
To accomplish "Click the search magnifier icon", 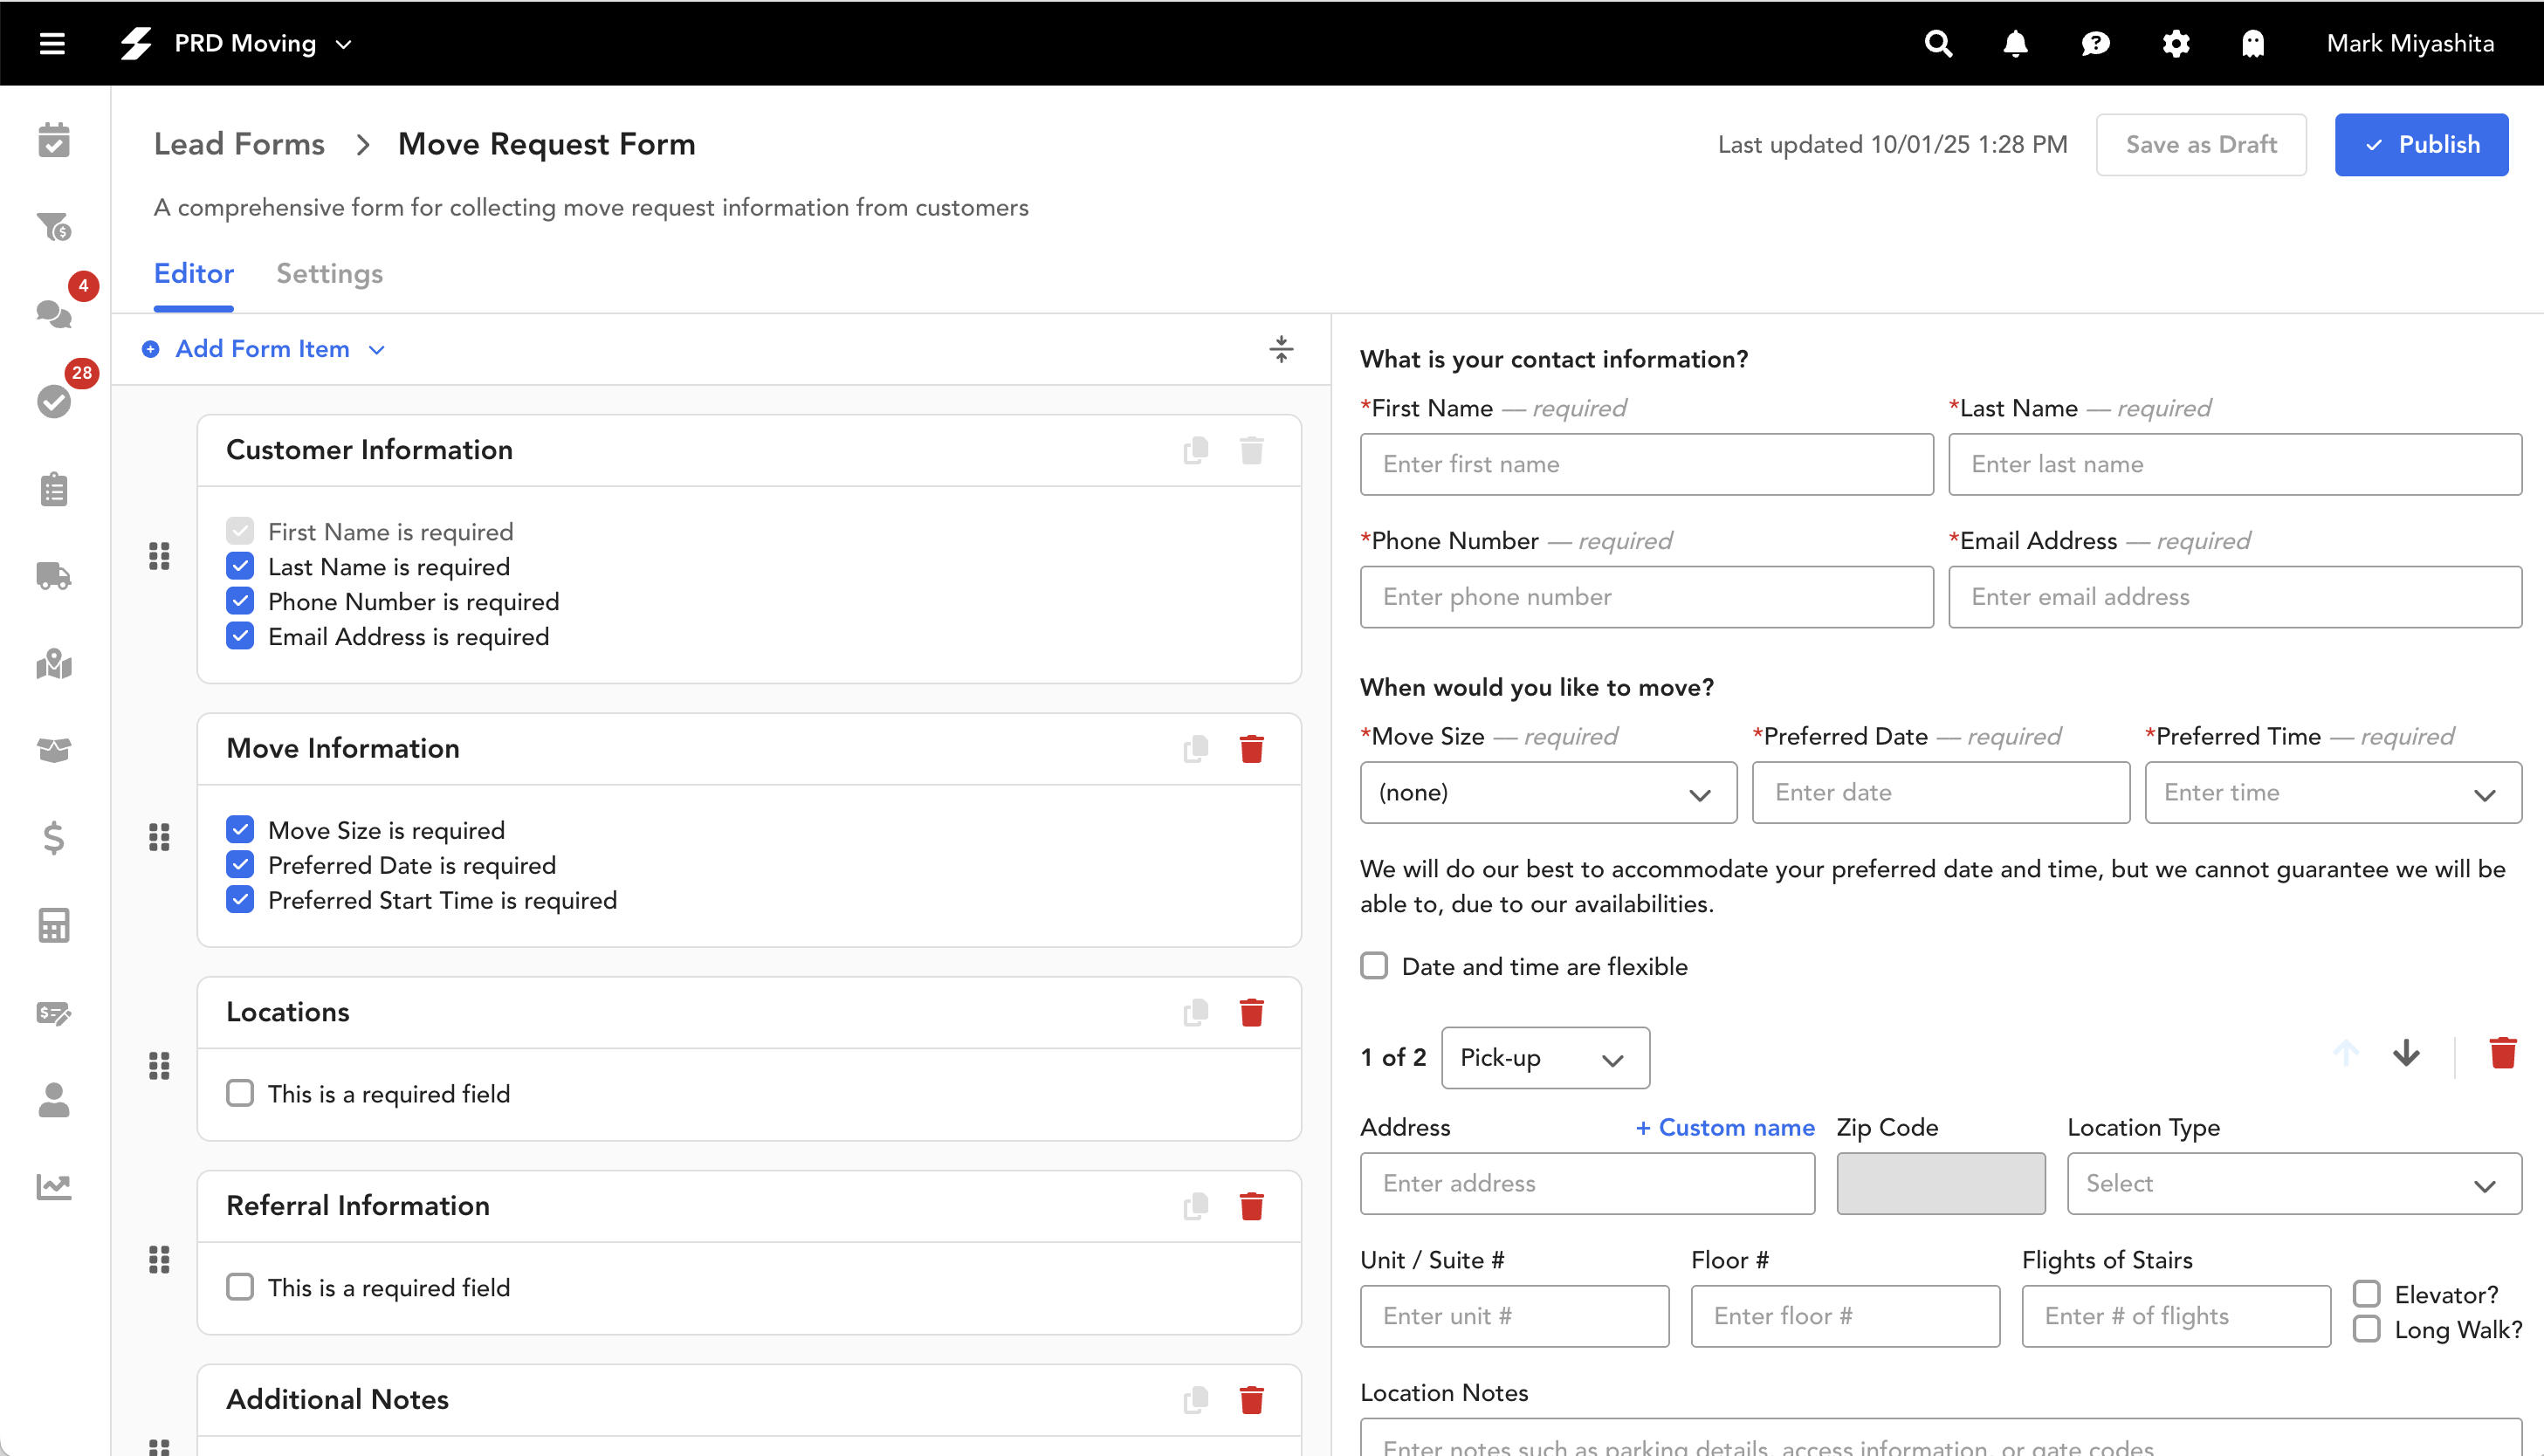I will pos(1937,44).
